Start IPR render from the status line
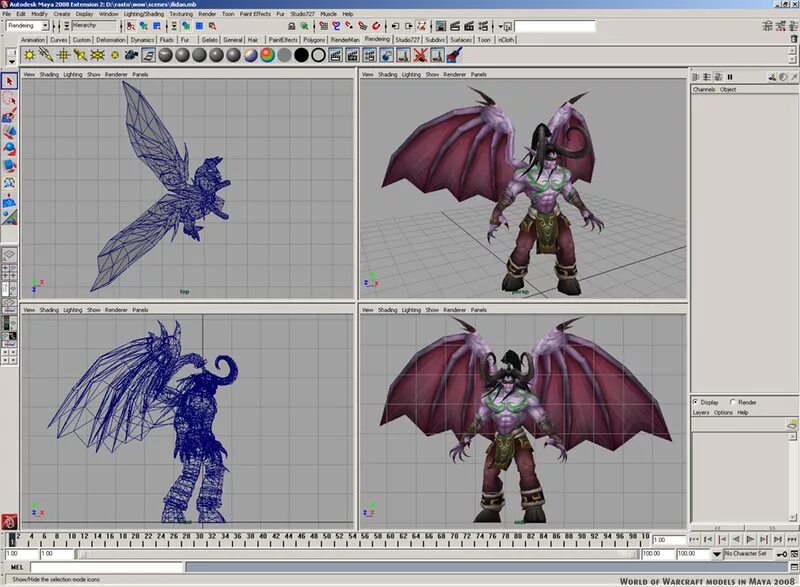800x587 pixels. (x=469, y=26)
